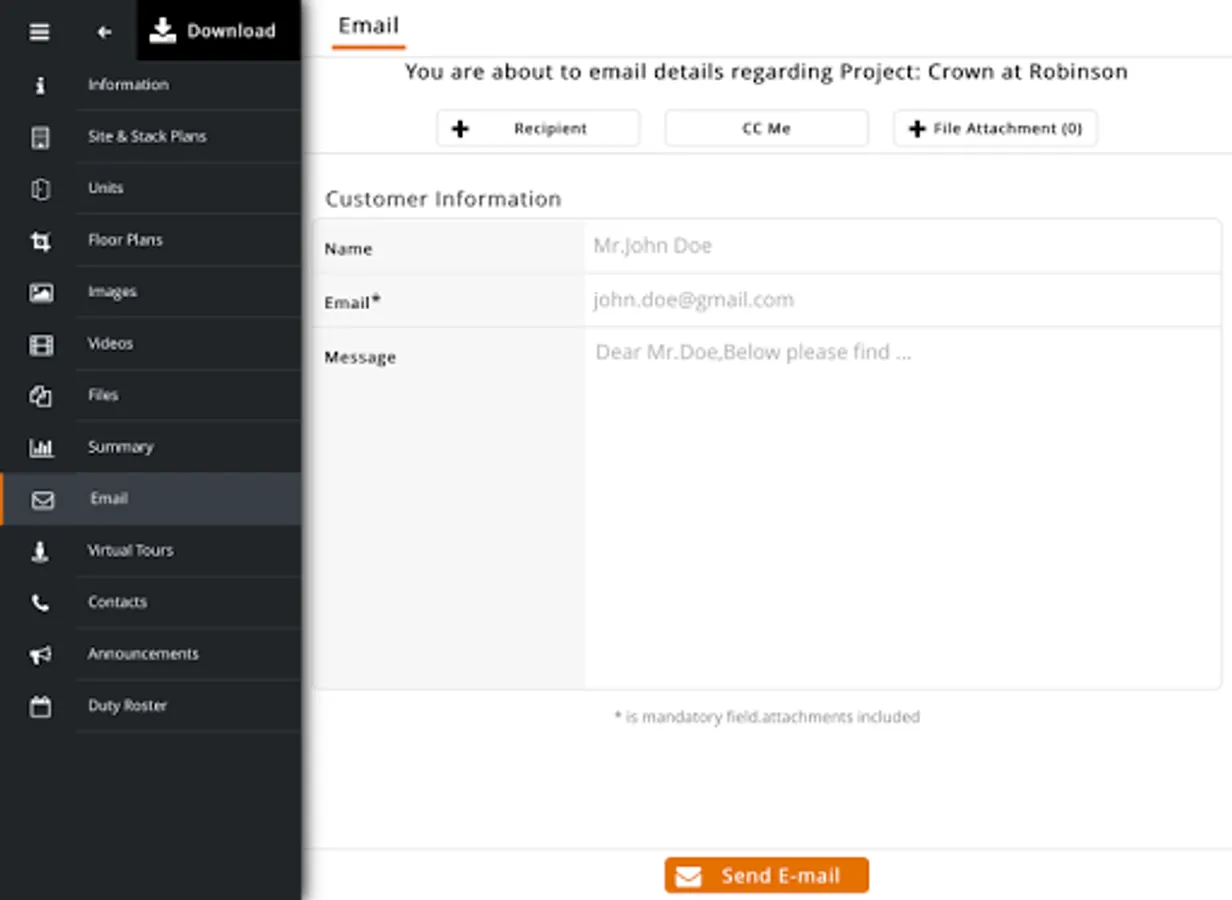This screenshot has width=1232, height=900.
Task: Open the Announcements megaphone icon
Action: pos(40,654)
